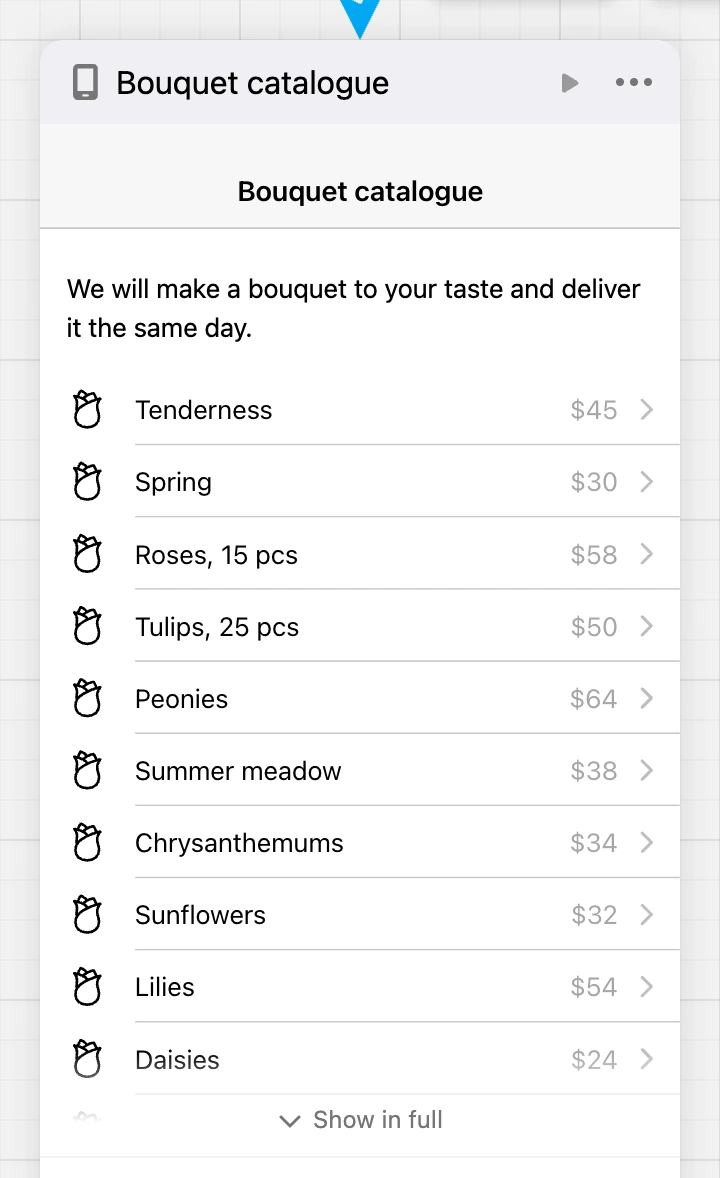Click the rose icon beside Tenderness
The width and height of the screenshot is (720, 1178).
87,409
